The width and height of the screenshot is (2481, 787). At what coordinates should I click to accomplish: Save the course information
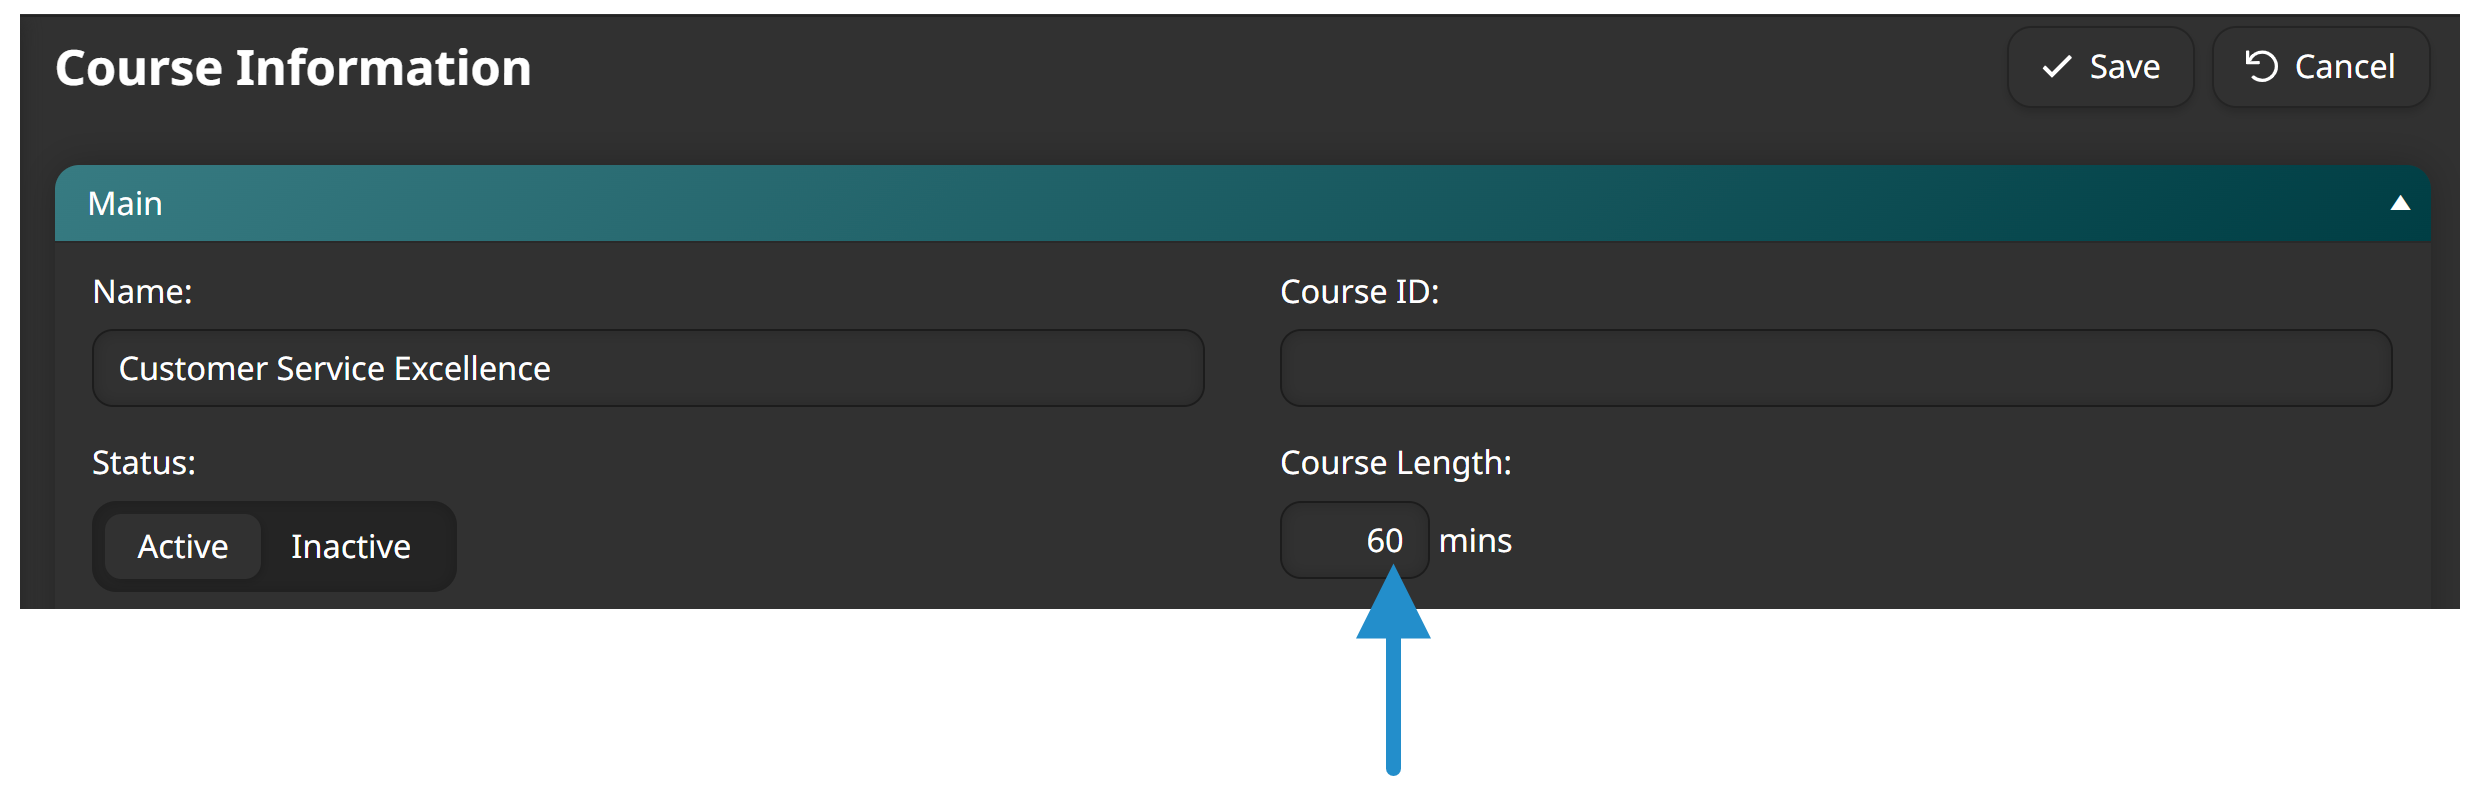coord(2100,67)
